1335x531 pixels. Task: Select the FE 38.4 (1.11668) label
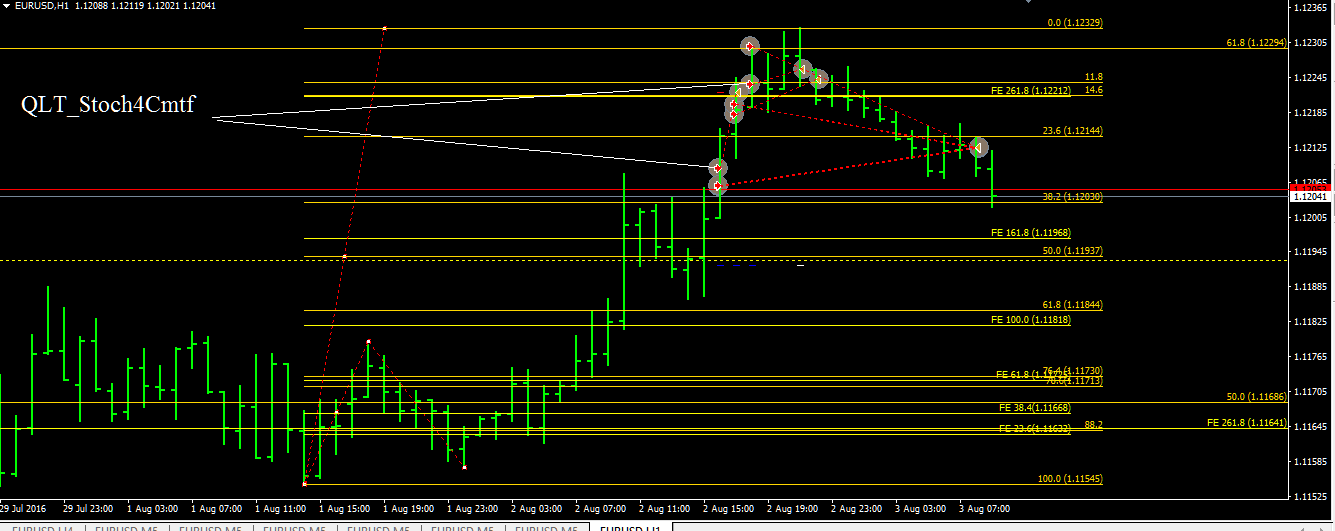(x=1035, y=408)
